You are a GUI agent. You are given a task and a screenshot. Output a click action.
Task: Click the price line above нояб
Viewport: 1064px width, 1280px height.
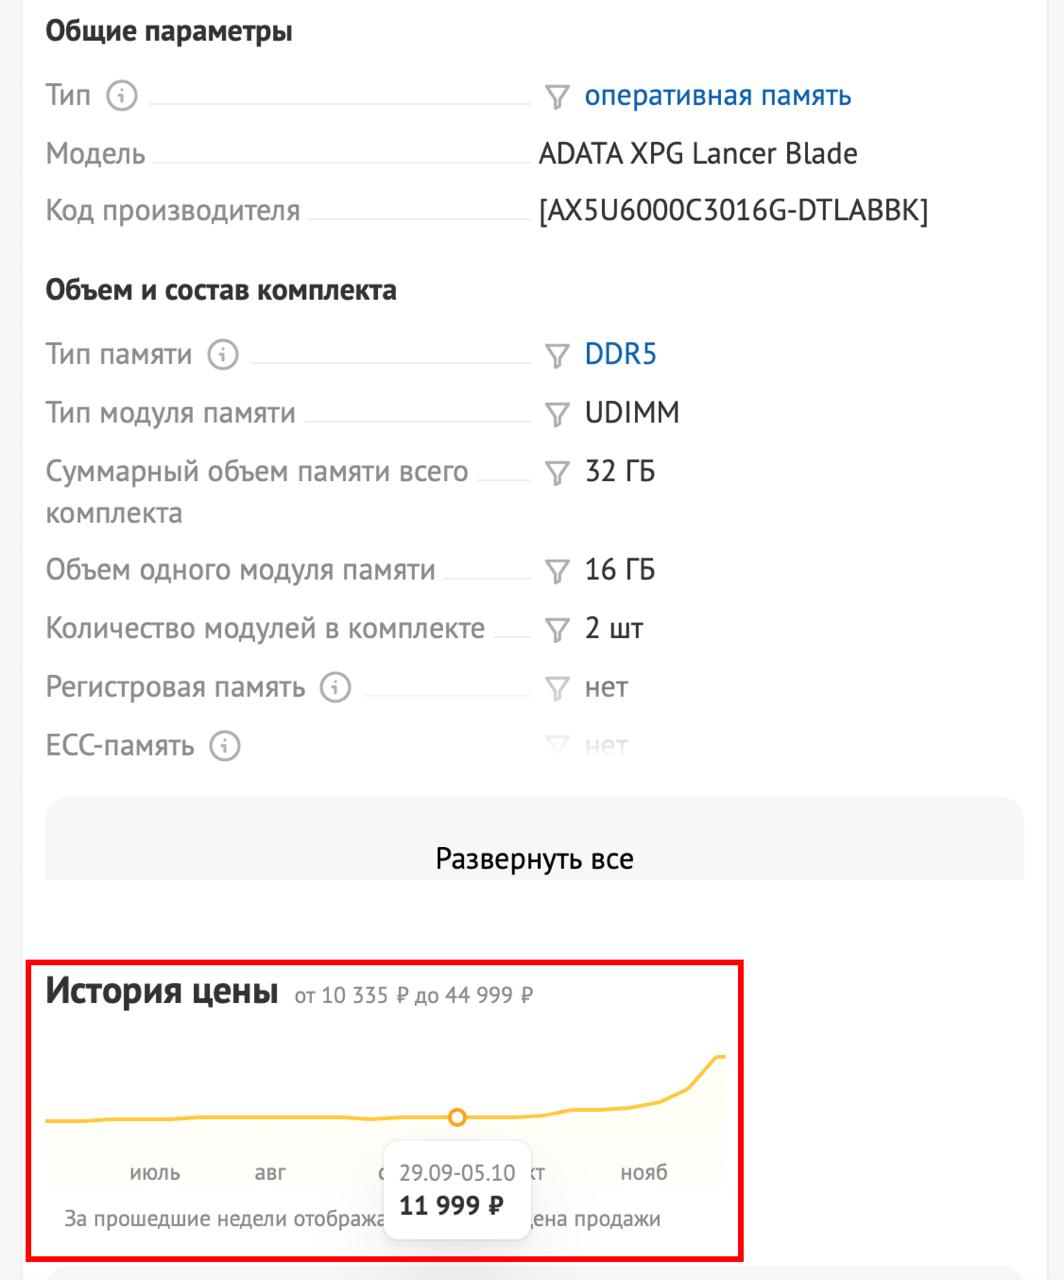[x=644, y=1106]
